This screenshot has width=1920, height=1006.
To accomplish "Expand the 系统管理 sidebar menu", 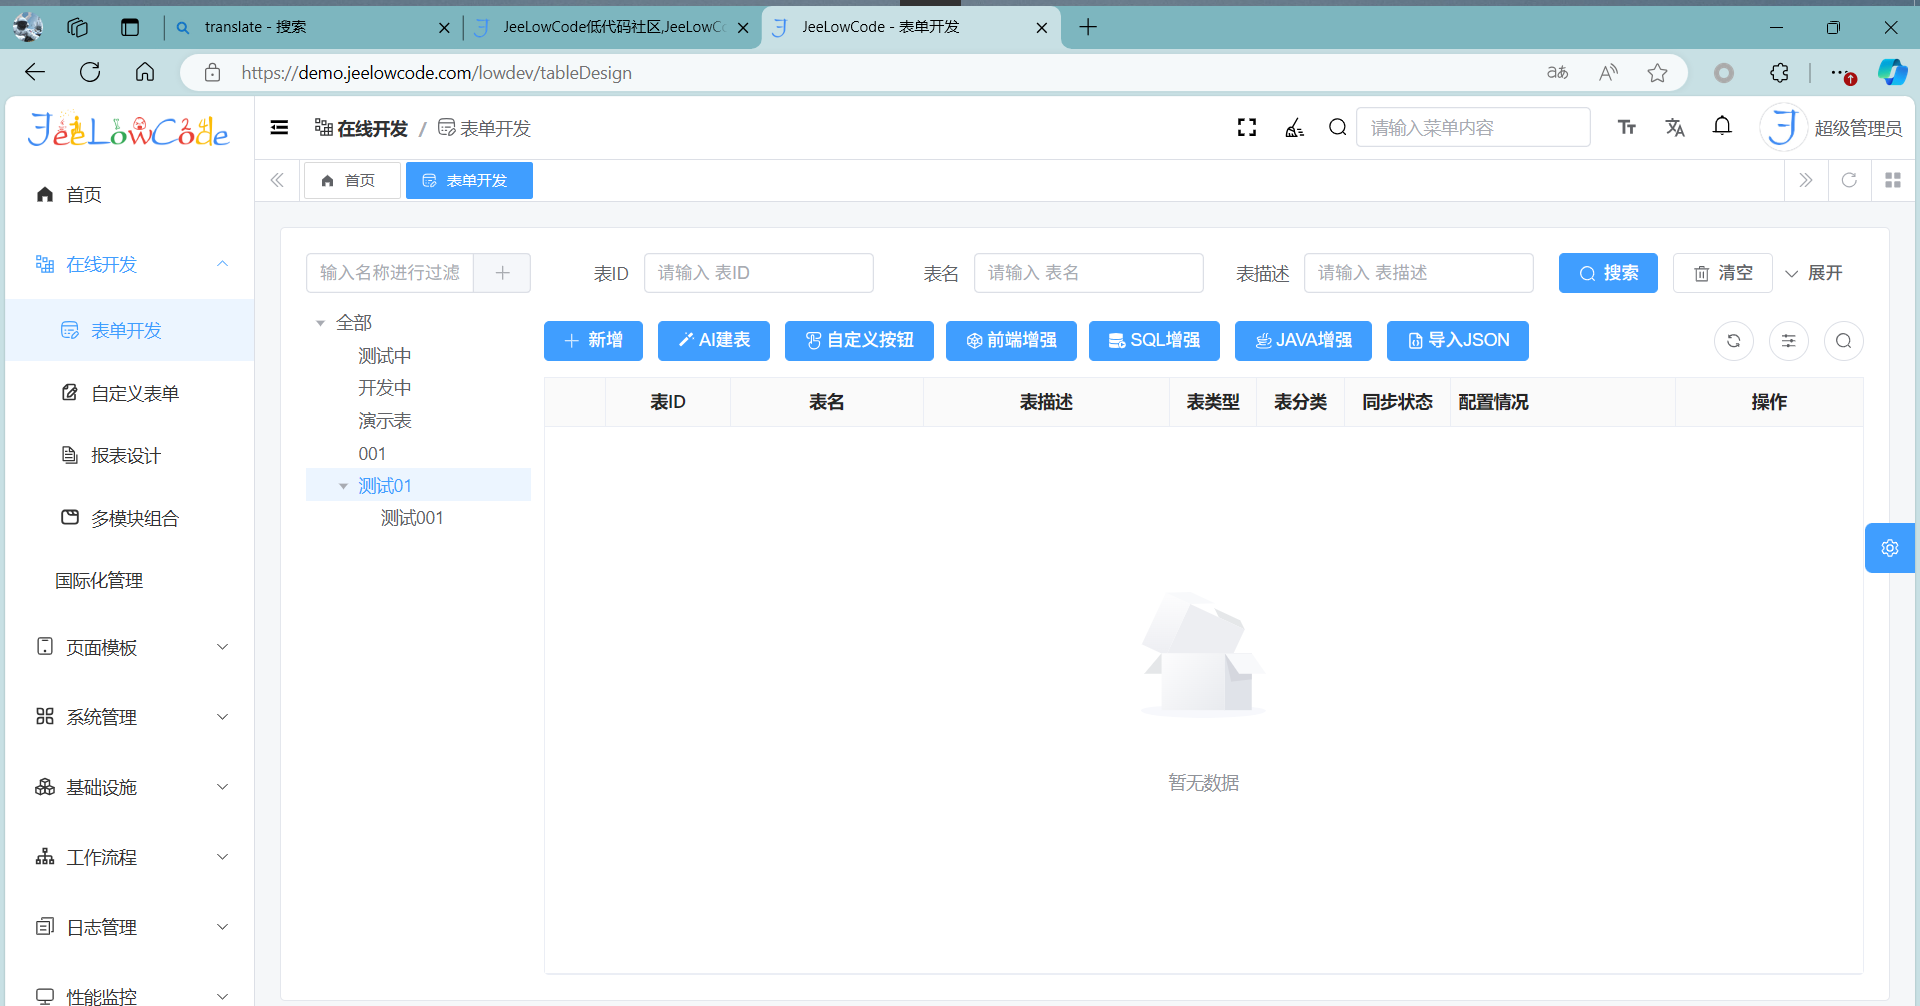I will pos(130,718).
